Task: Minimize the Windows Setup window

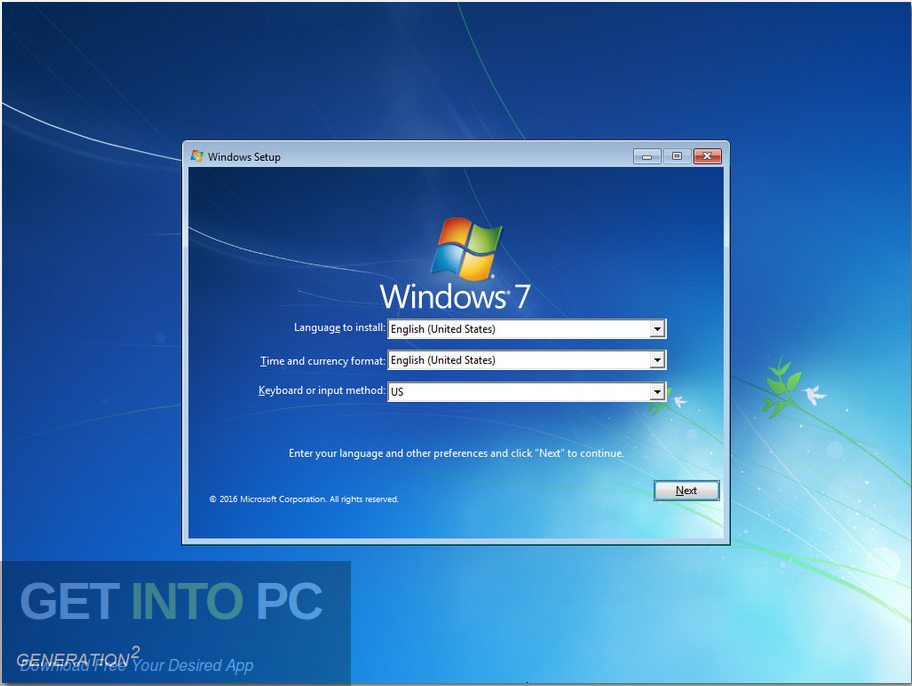Action: pyautogui.click(x=647, y=157)
